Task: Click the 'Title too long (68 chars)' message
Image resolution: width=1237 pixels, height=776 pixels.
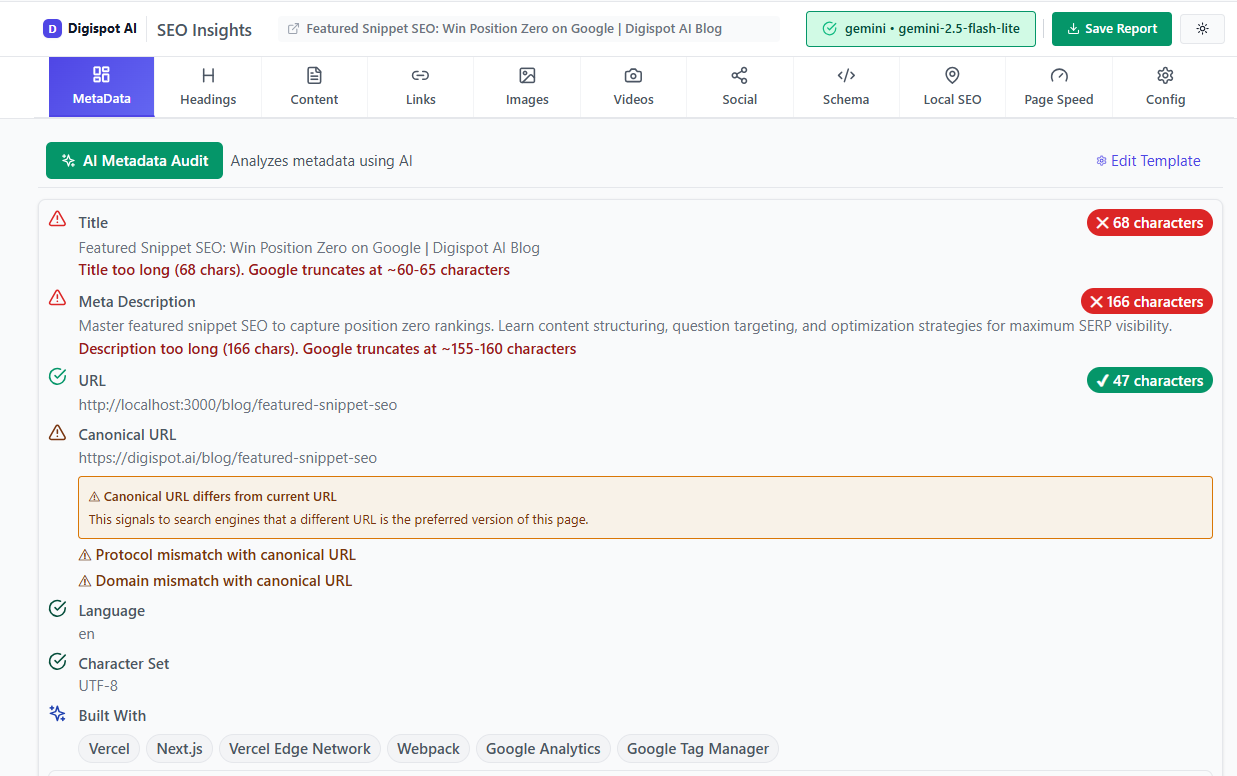Action: point(294,270)
